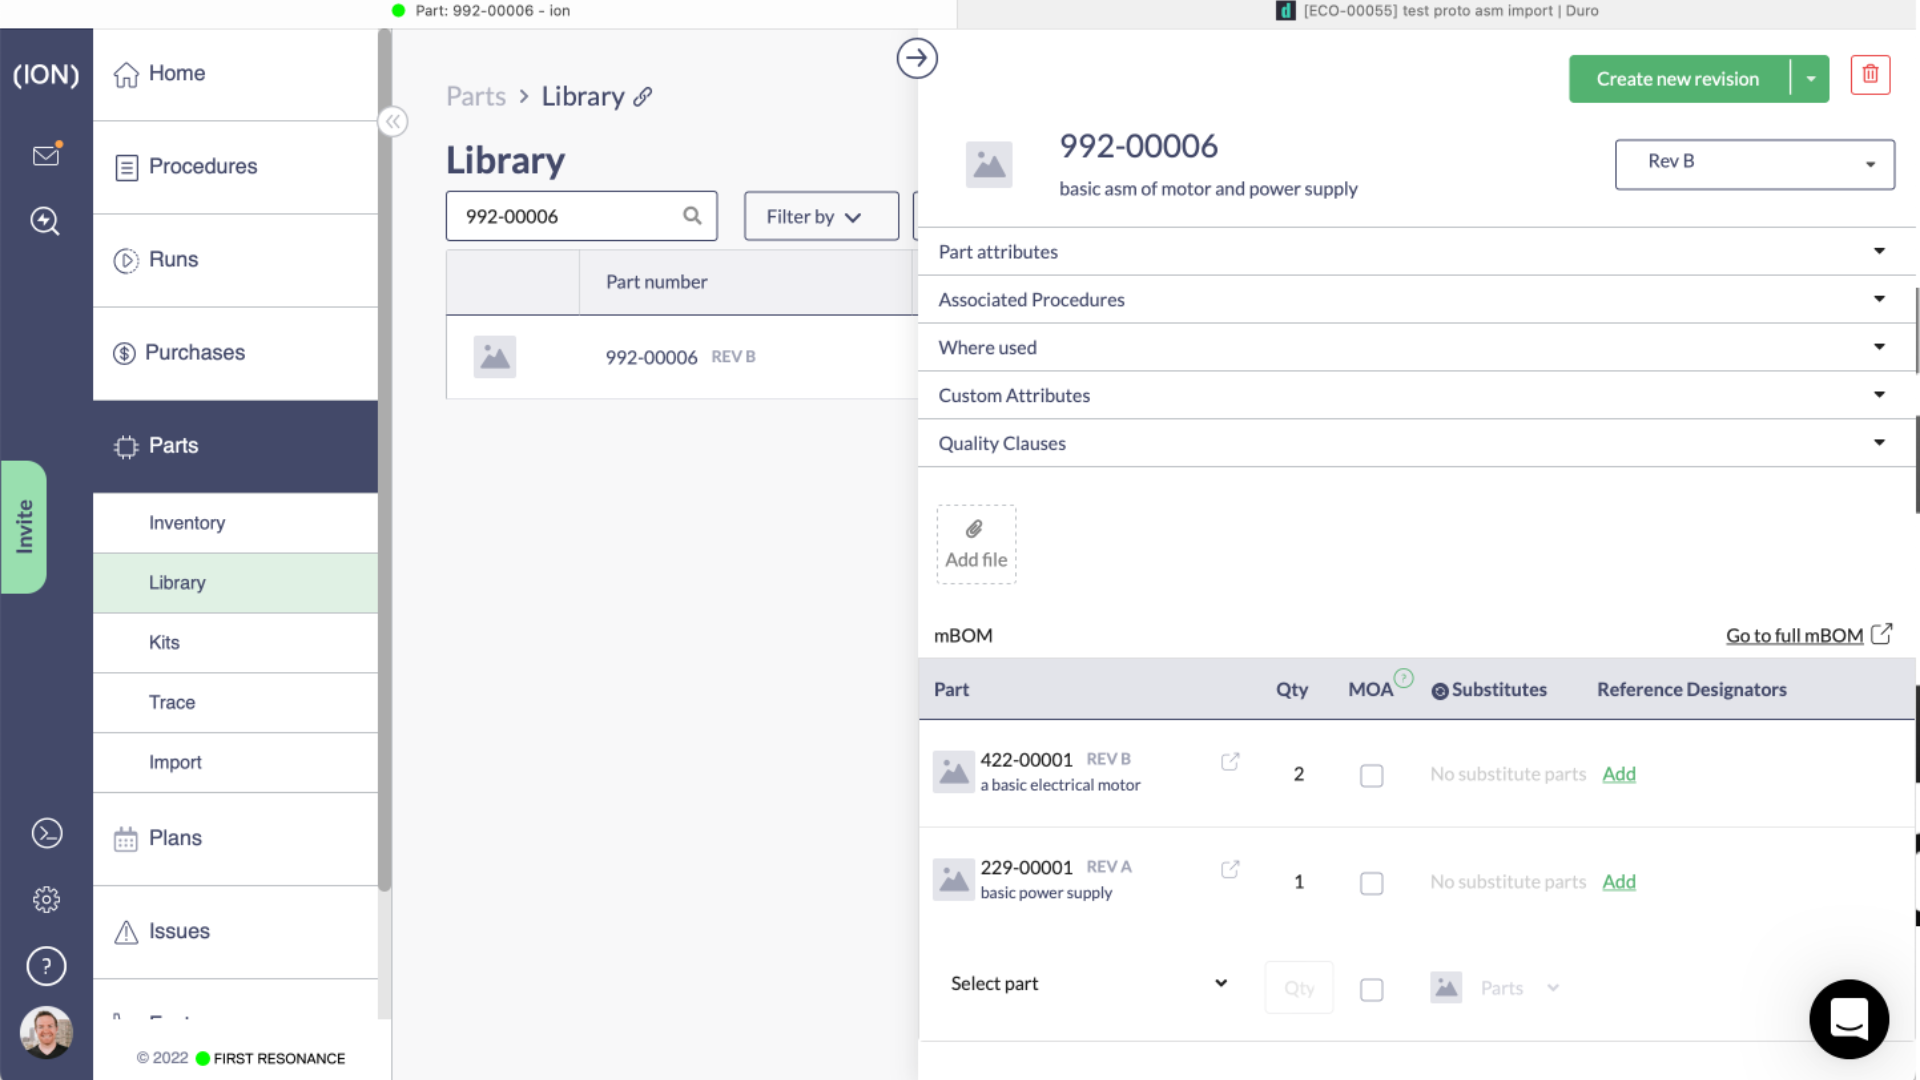1920x1080 pixels.
Task: Toggle MOA checkbox for 422-00001
Action: (1371, 775)
